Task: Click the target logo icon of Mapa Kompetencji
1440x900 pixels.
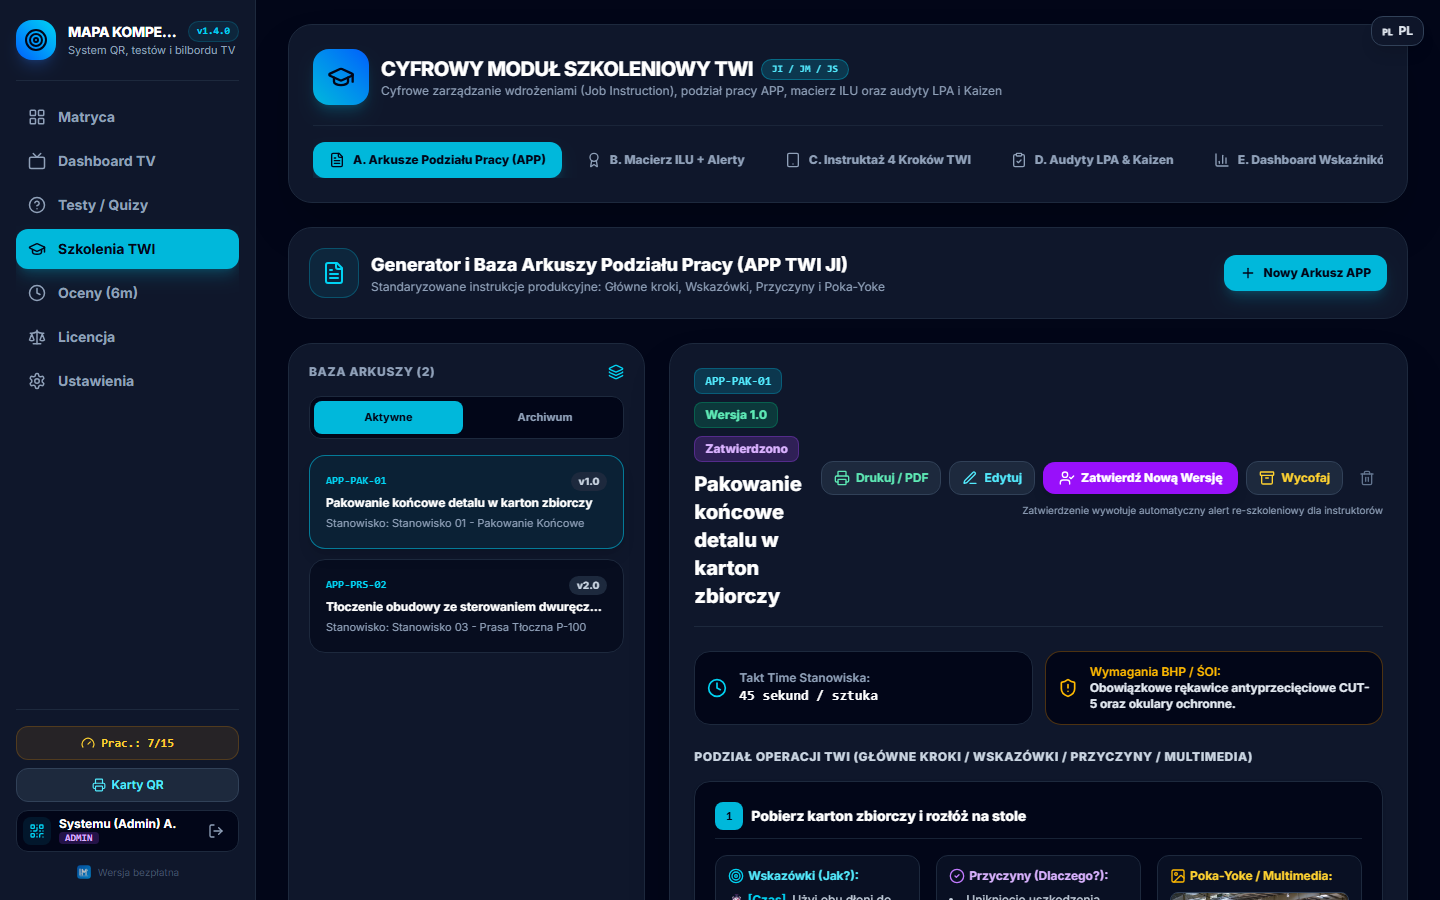Action: [x=36, y=40]
